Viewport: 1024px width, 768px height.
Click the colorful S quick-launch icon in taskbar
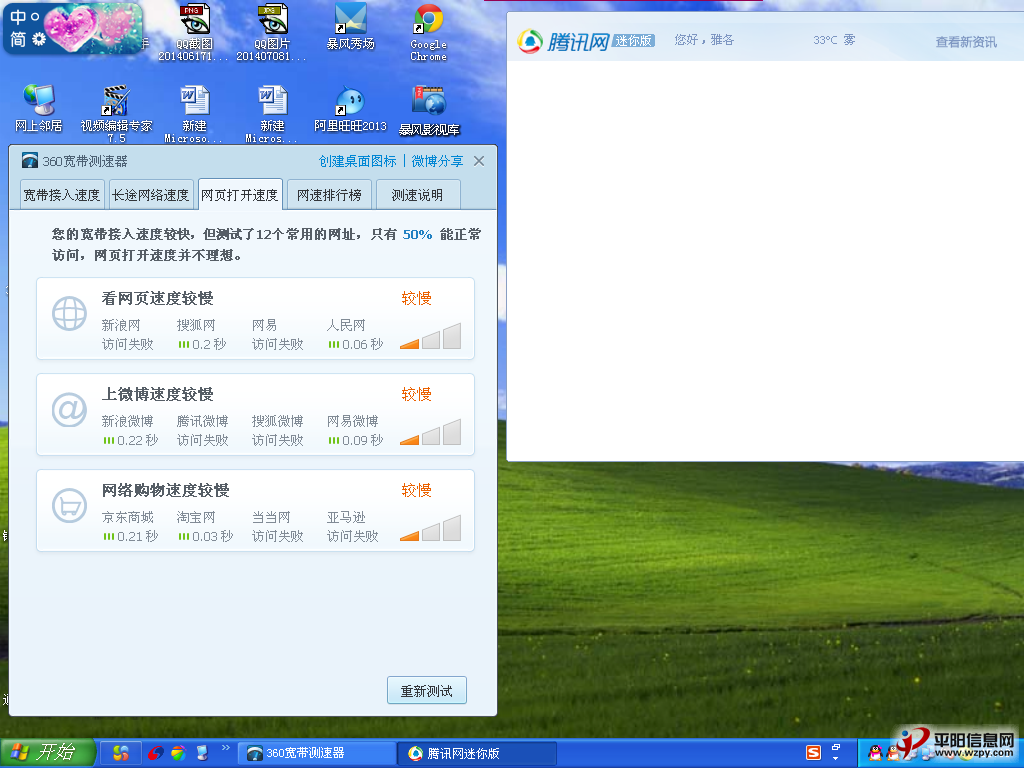pyautogui.click(x=121, y=753)
